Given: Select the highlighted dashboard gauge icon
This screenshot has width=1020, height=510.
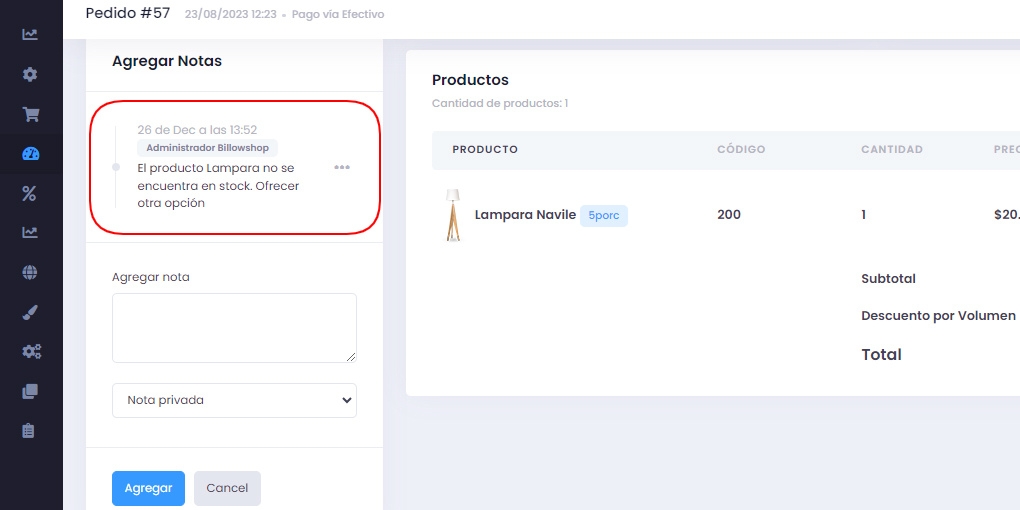Looking at the screenshot, I should pyautogui.click(x=30, y=154).
